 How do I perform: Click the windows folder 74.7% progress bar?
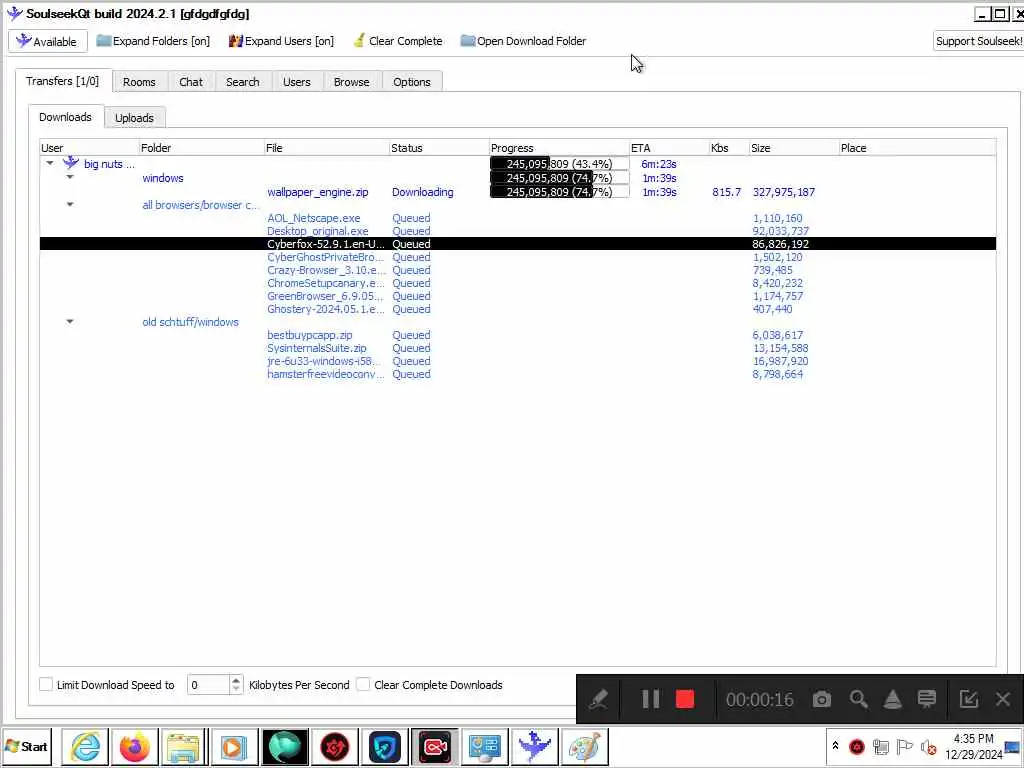coord(559,178)
